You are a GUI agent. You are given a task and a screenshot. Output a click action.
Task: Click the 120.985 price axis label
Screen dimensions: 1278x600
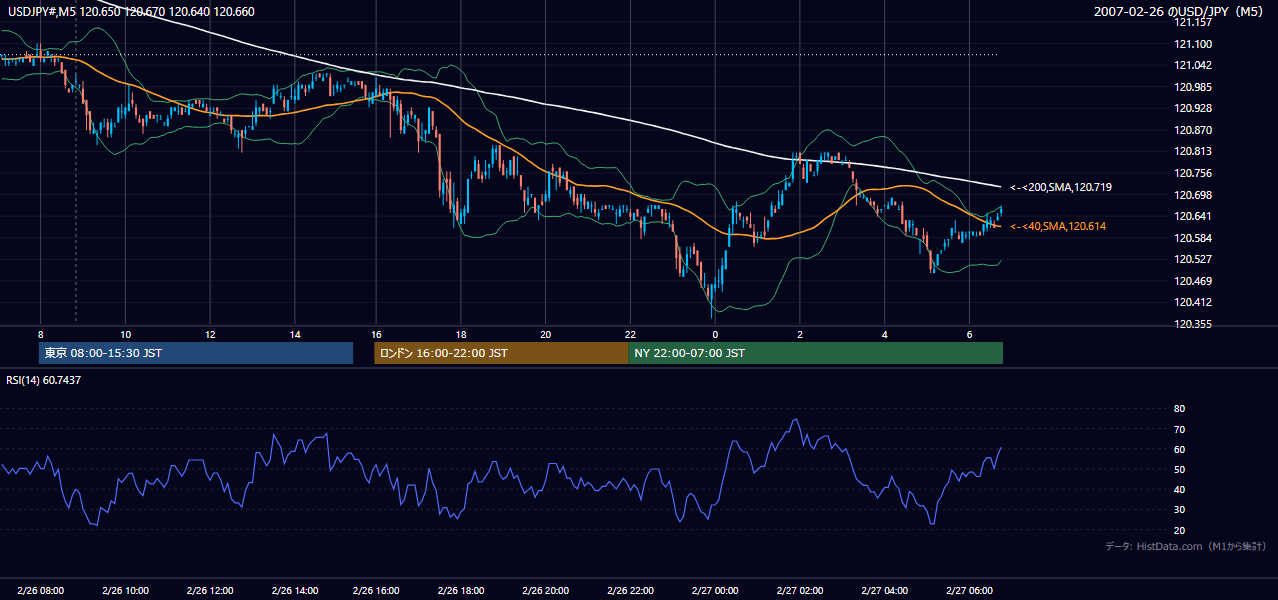tap(1193, 87)
